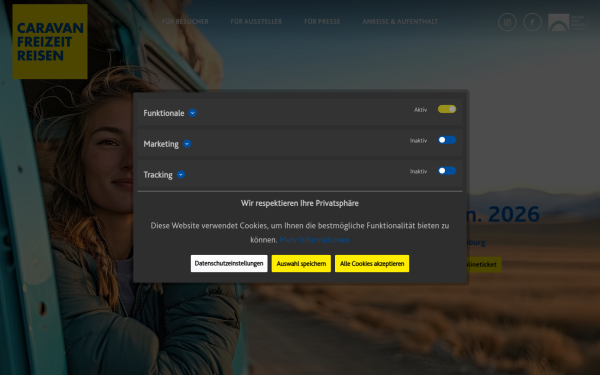The image size is (600, 375).
Task: Click the Wir respektieren Ihre Privatsphäre heading
Action: [x=300, y=203]
